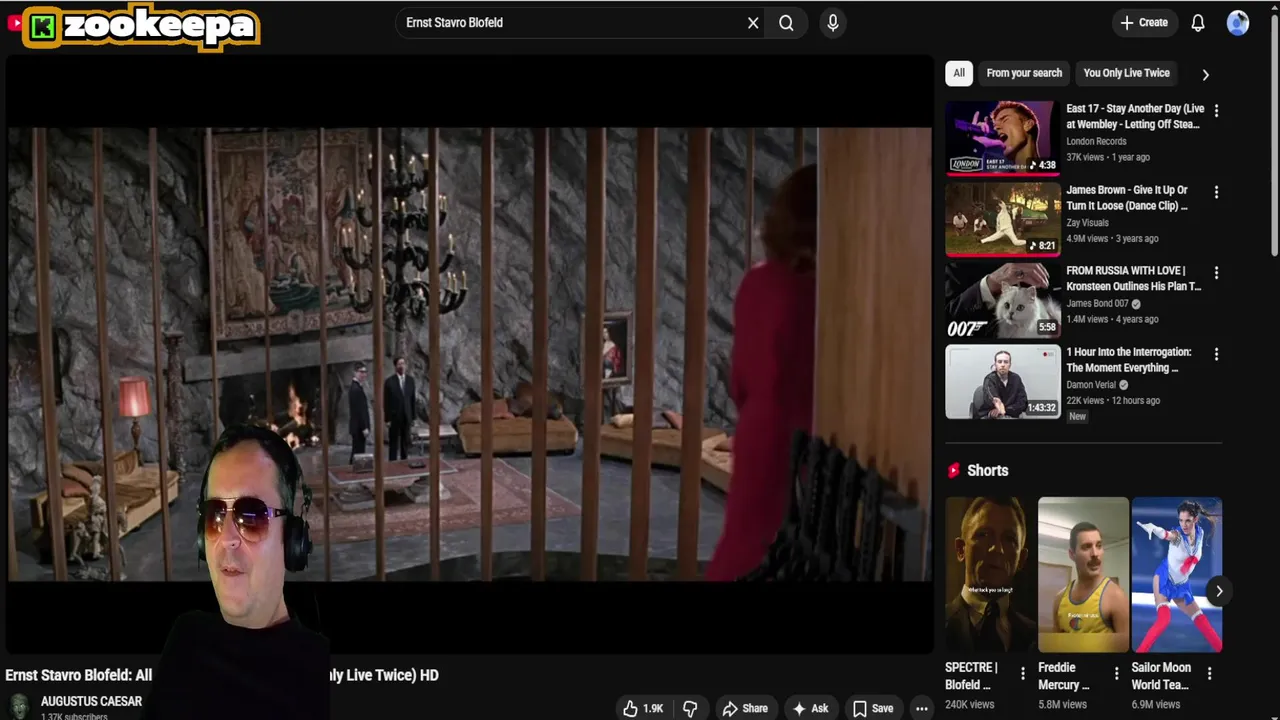This screenshot has height=720, width=1280.
Task: Open options for East 17 video
Action: (1216, 110)
